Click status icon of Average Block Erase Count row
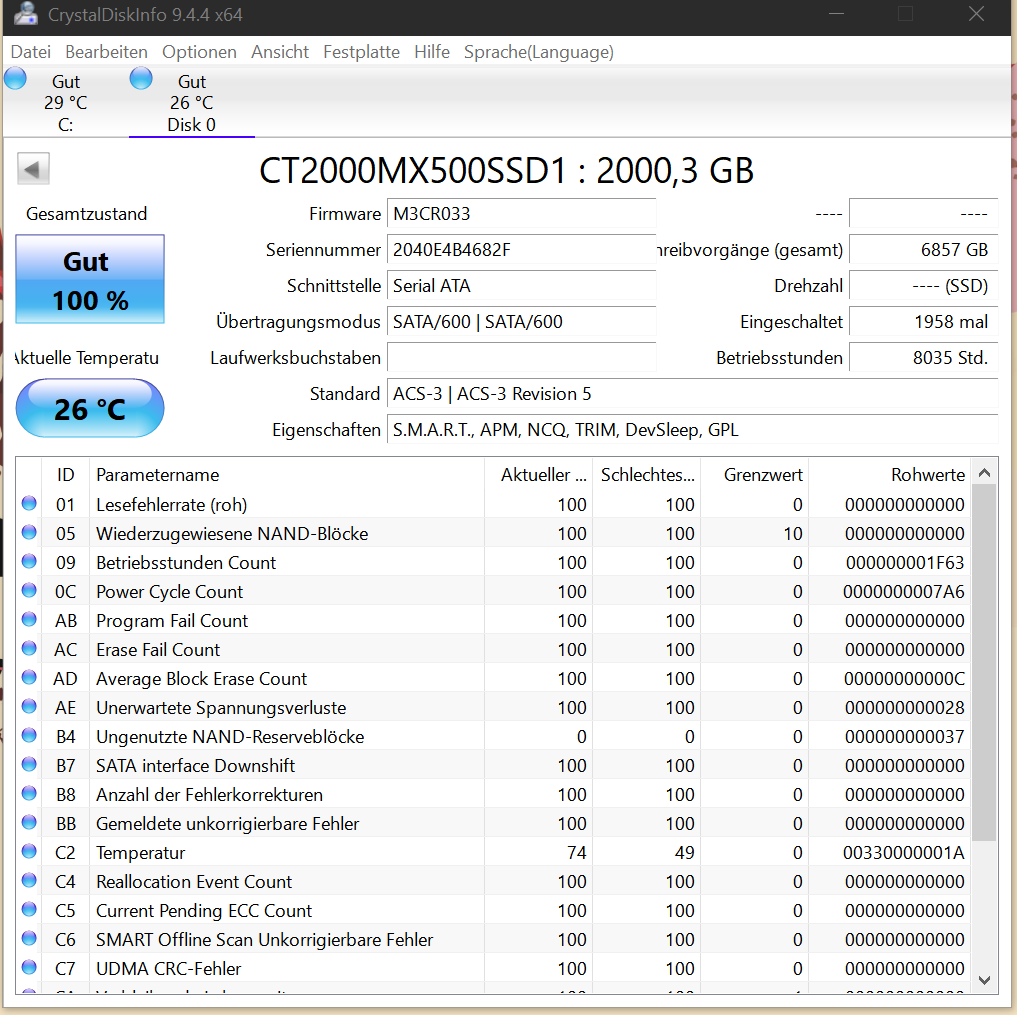 click(x=29, y=677)
